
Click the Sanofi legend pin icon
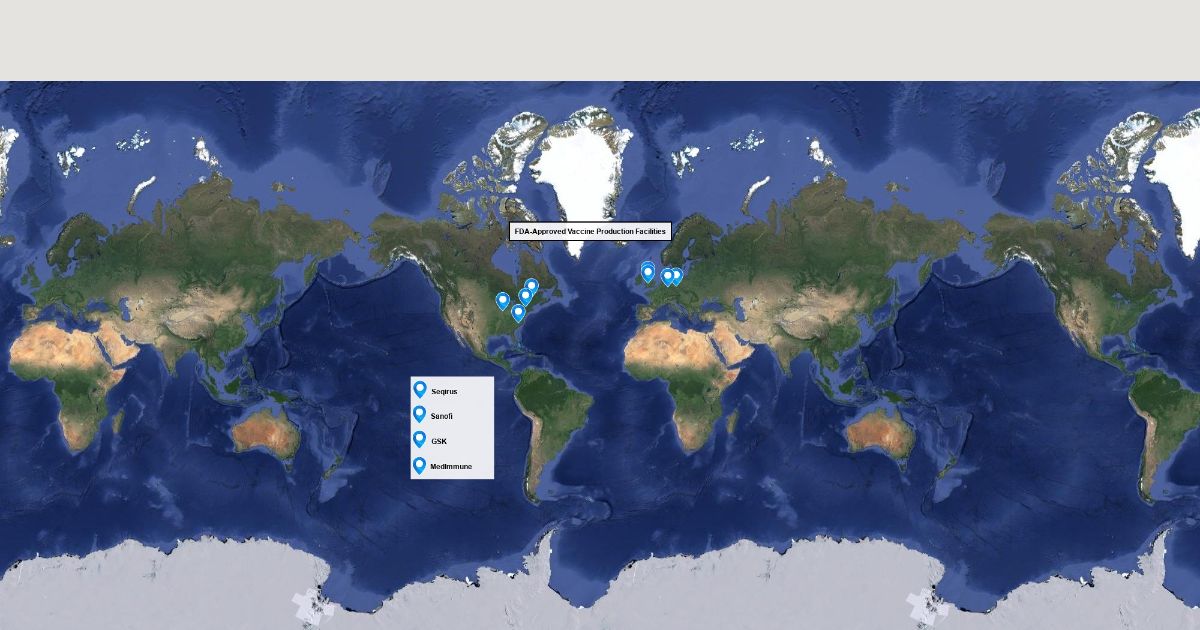(420, 414)
